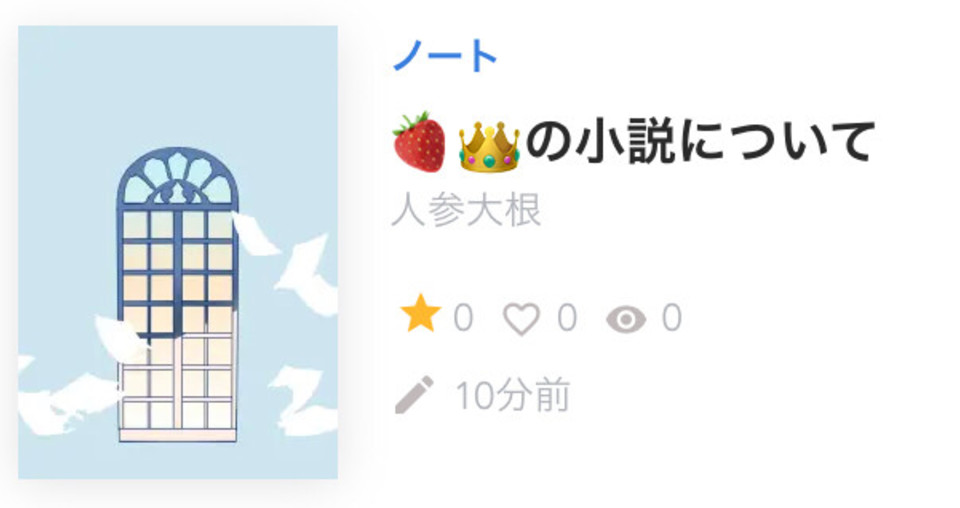The width and height of the screenshot is (960, 508).
Task: Click the strawberry emoji in the title
Action: (x=420, y=142)
